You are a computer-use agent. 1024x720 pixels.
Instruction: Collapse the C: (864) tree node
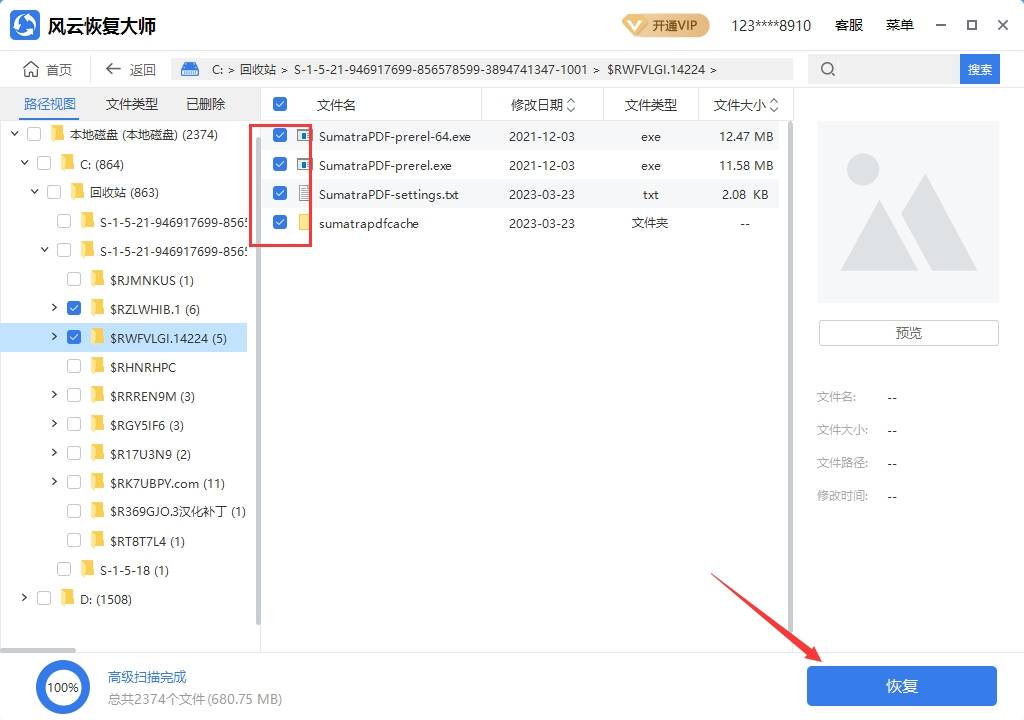point(25,162)
